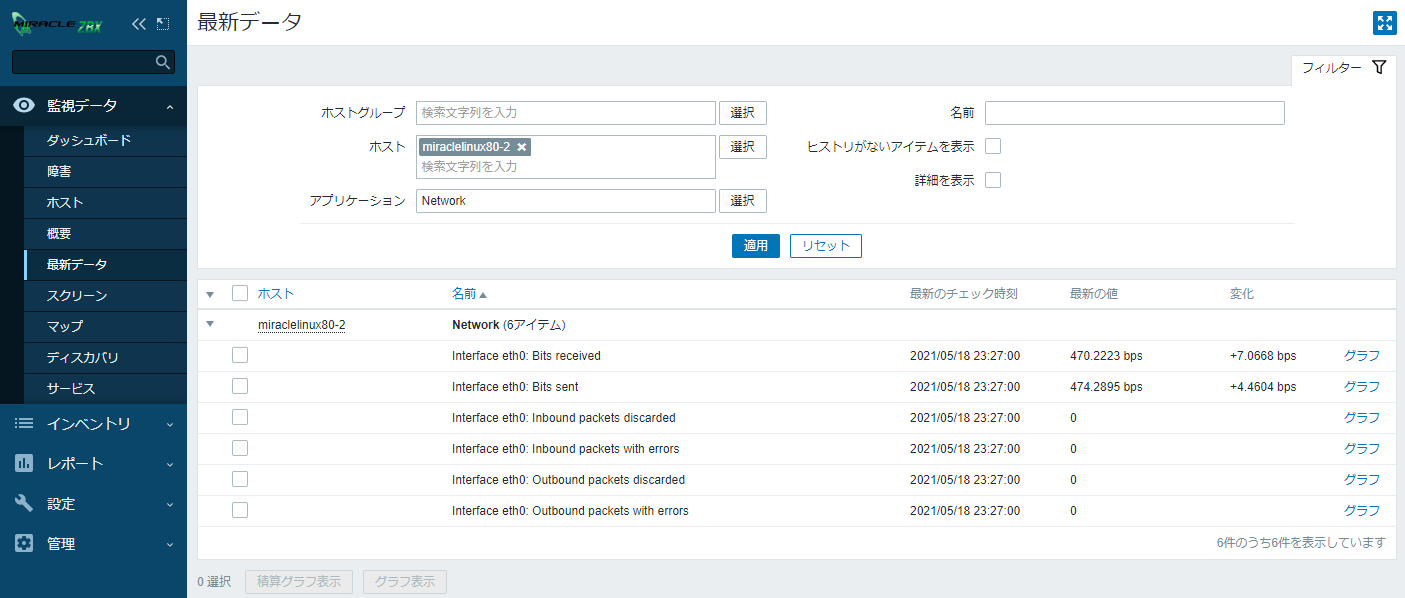
Task: Click the 名前 filter input field
Action: pos(1134,113)
